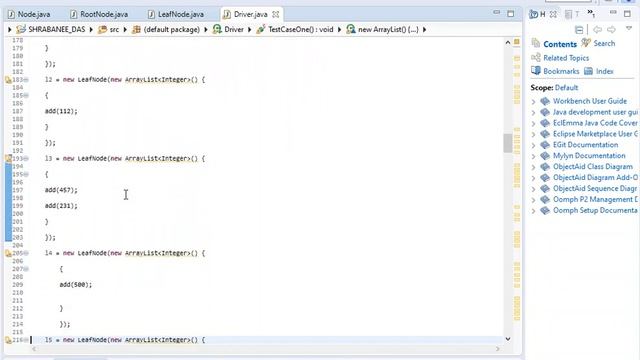
Task: Click the editor scrollbar up arrow
Action: [508, 42]
